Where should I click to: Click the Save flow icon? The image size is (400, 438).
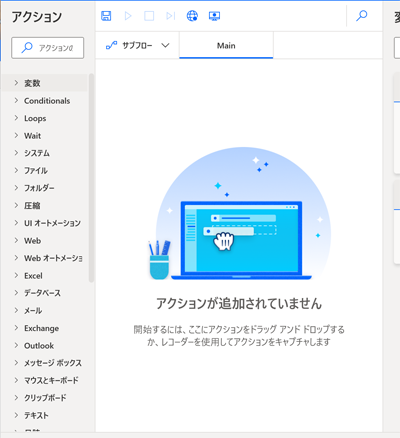tap(106, 16)
